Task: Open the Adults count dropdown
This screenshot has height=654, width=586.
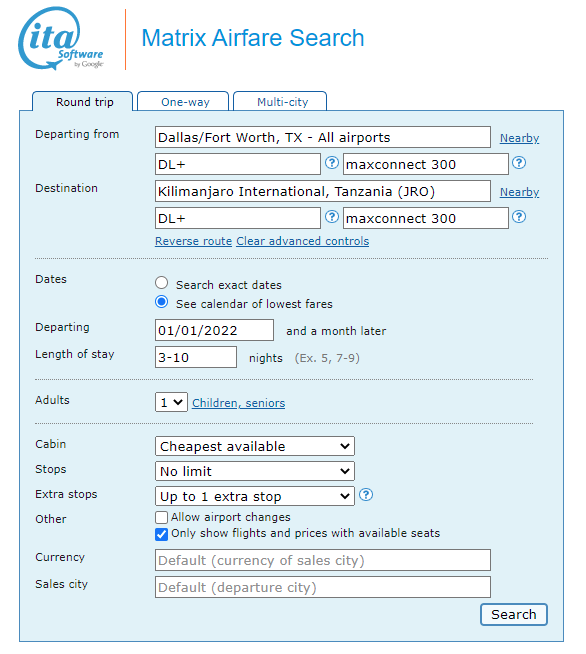Action: coord(171,402)
